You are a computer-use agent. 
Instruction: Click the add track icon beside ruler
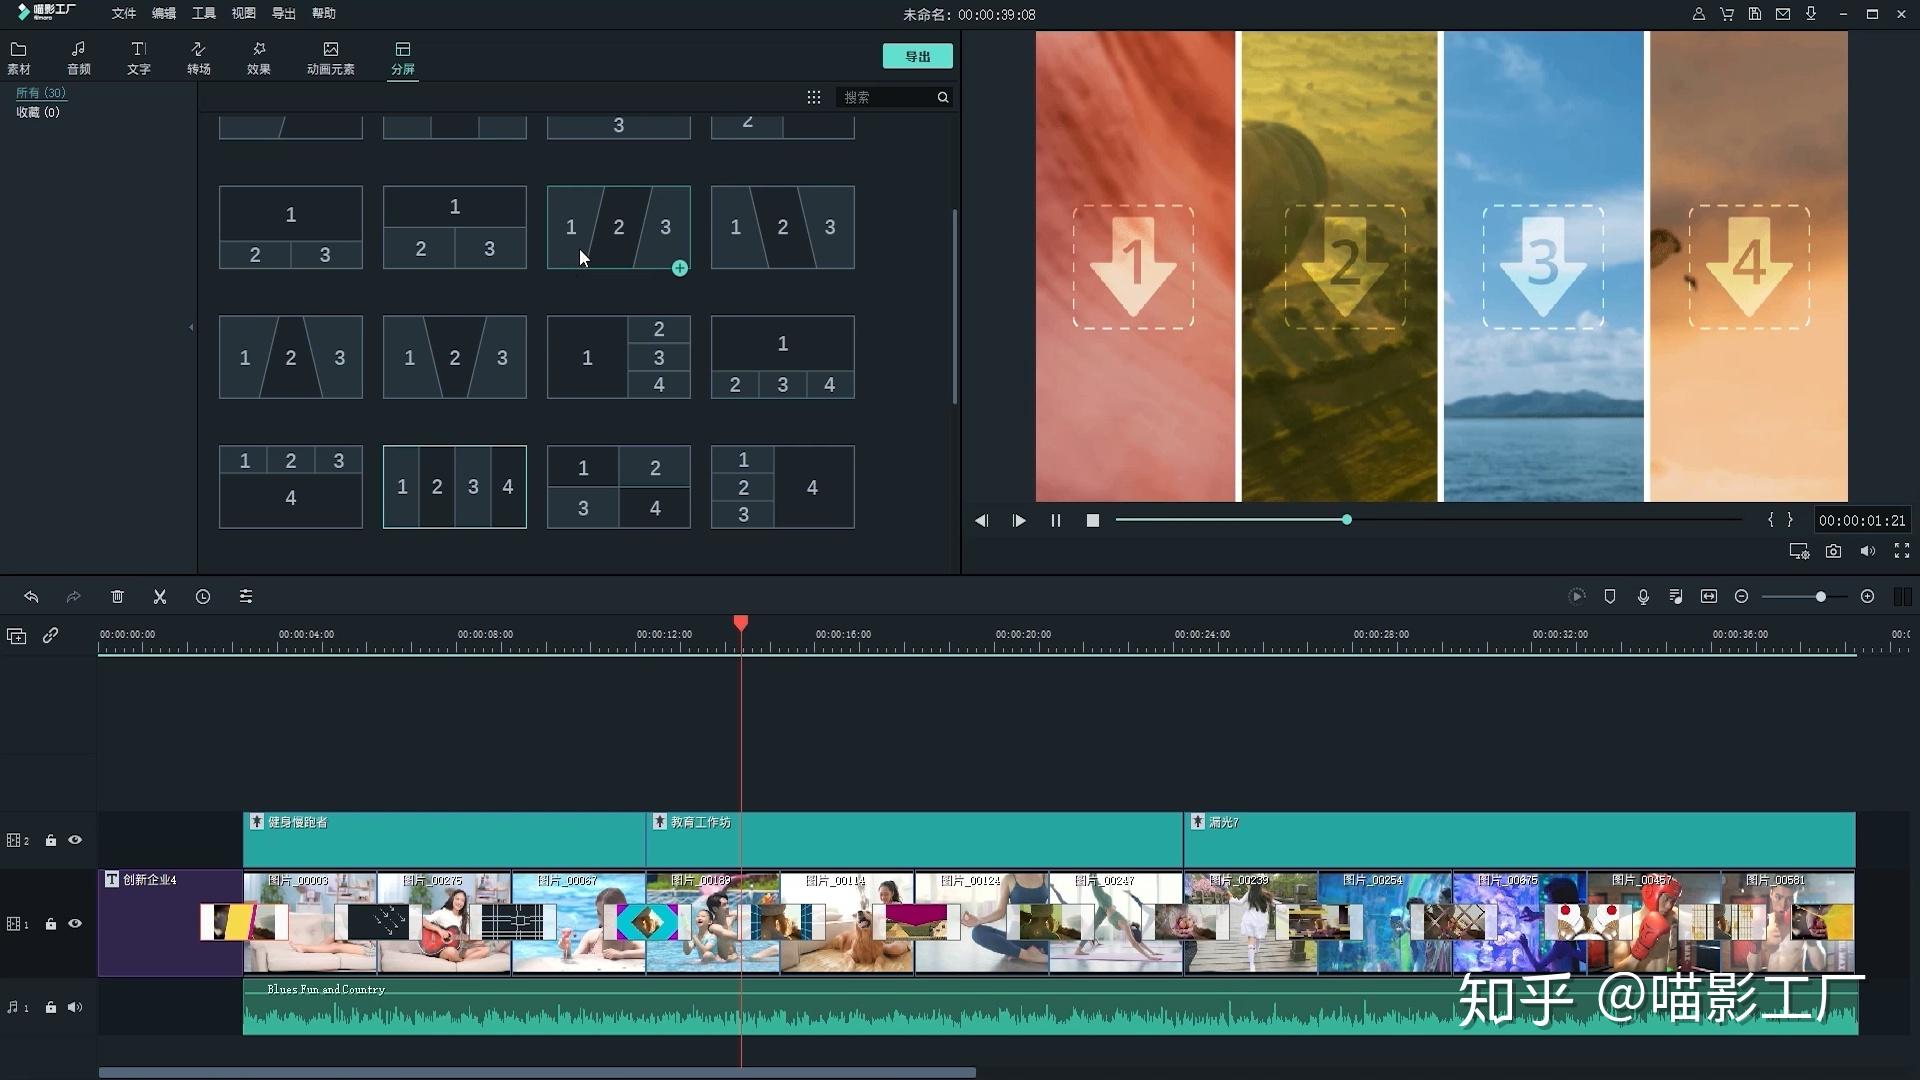tap(16, 636)
